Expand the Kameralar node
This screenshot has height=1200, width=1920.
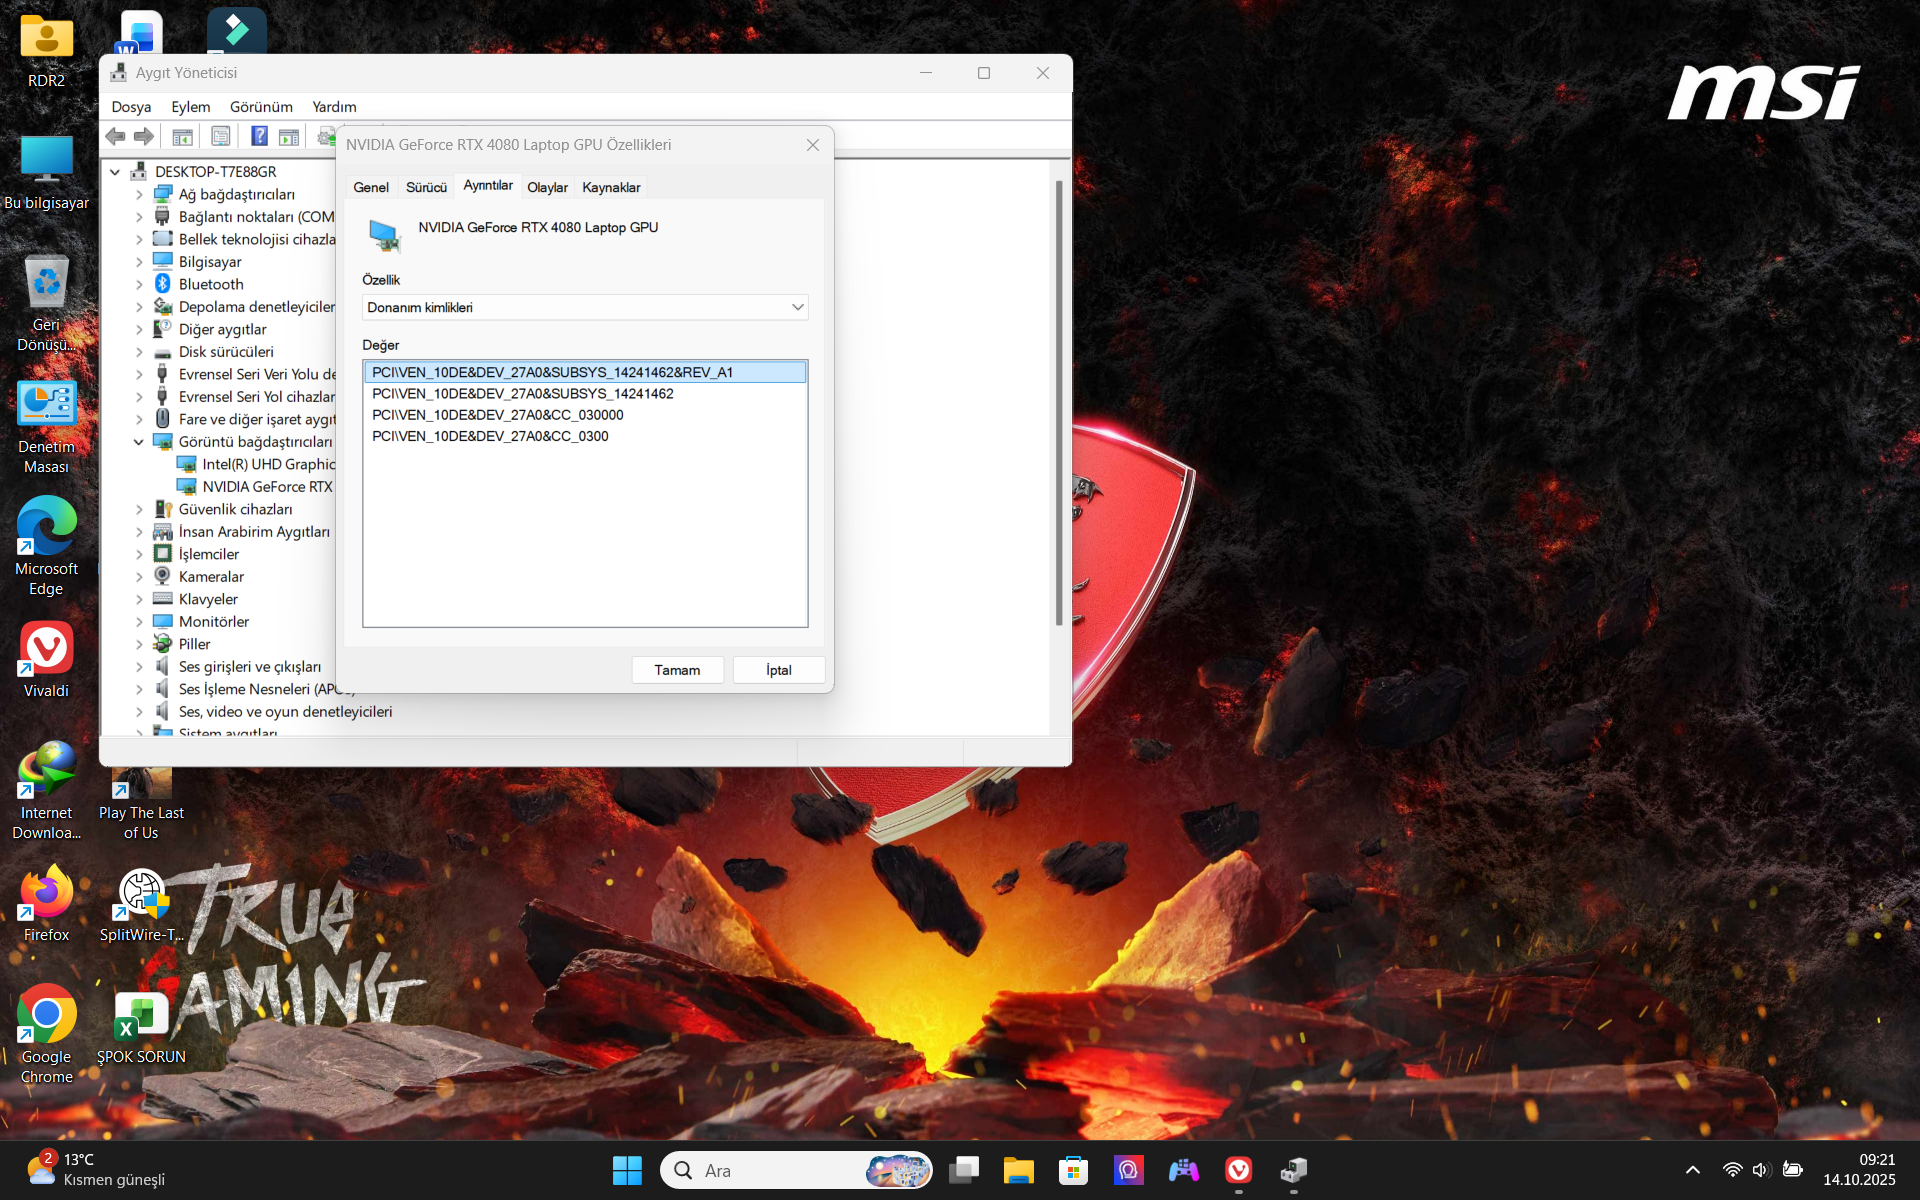(139, 577)
